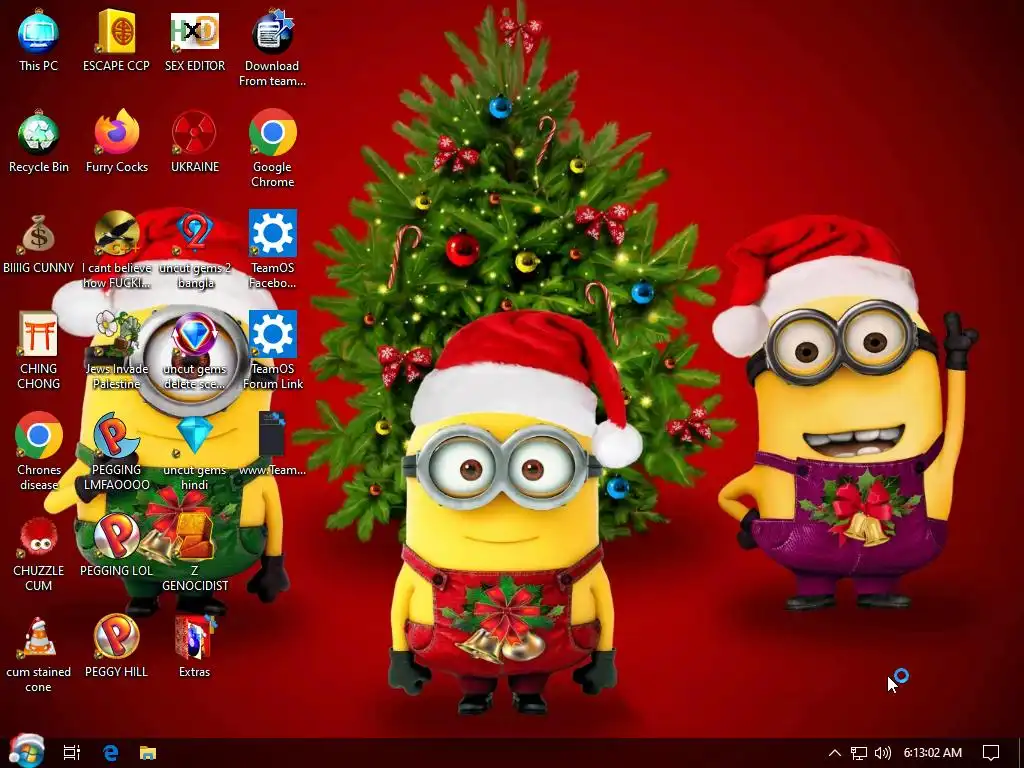The image size is (1024, 768).
Task: Click the network status tray icon
Action: (859, 753)
